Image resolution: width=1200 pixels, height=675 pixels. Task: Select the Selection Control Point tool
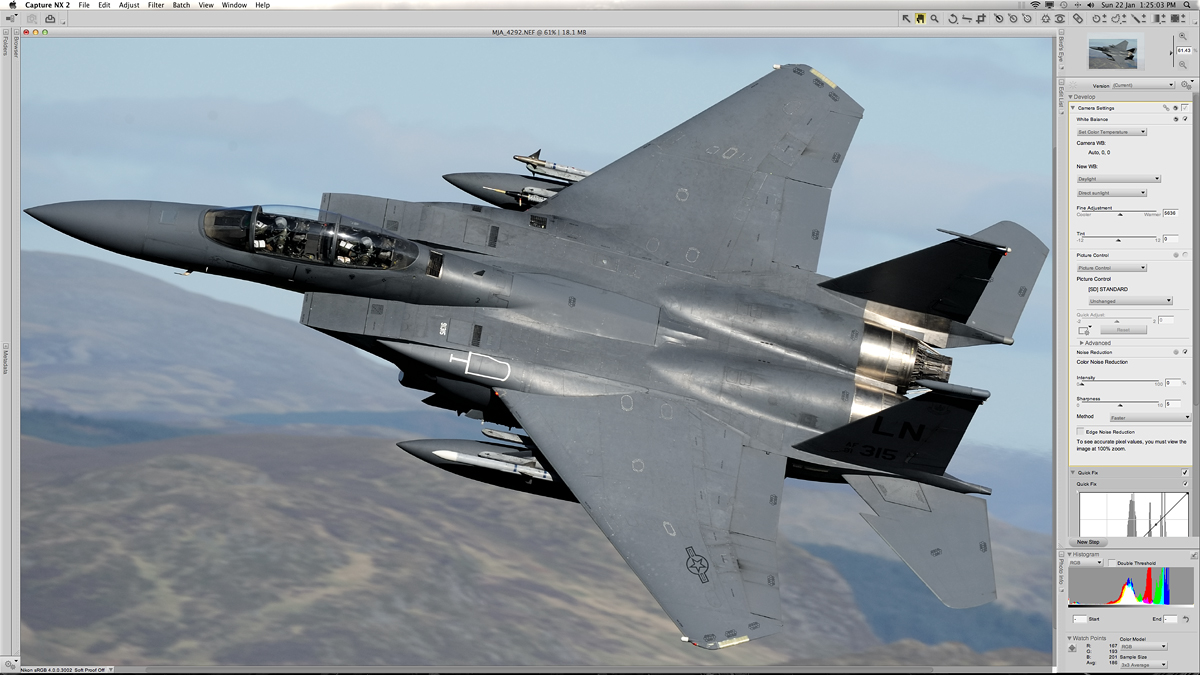point(1100,19)
